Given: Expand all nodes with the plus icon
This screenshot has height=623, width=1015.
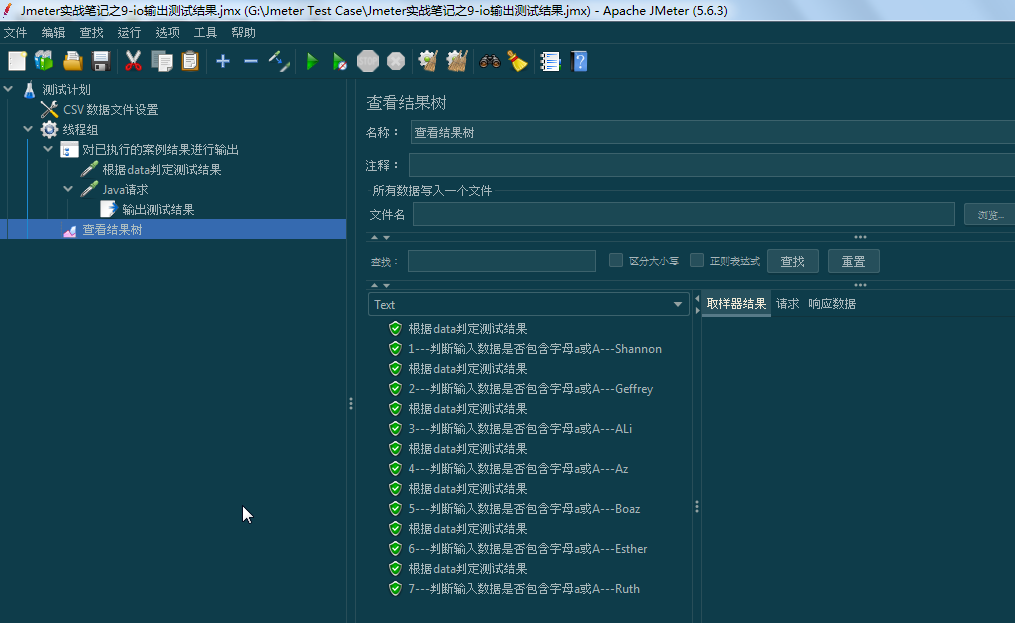Looking at the screenshot, I should pyautogui.click(x=222, y=61).
